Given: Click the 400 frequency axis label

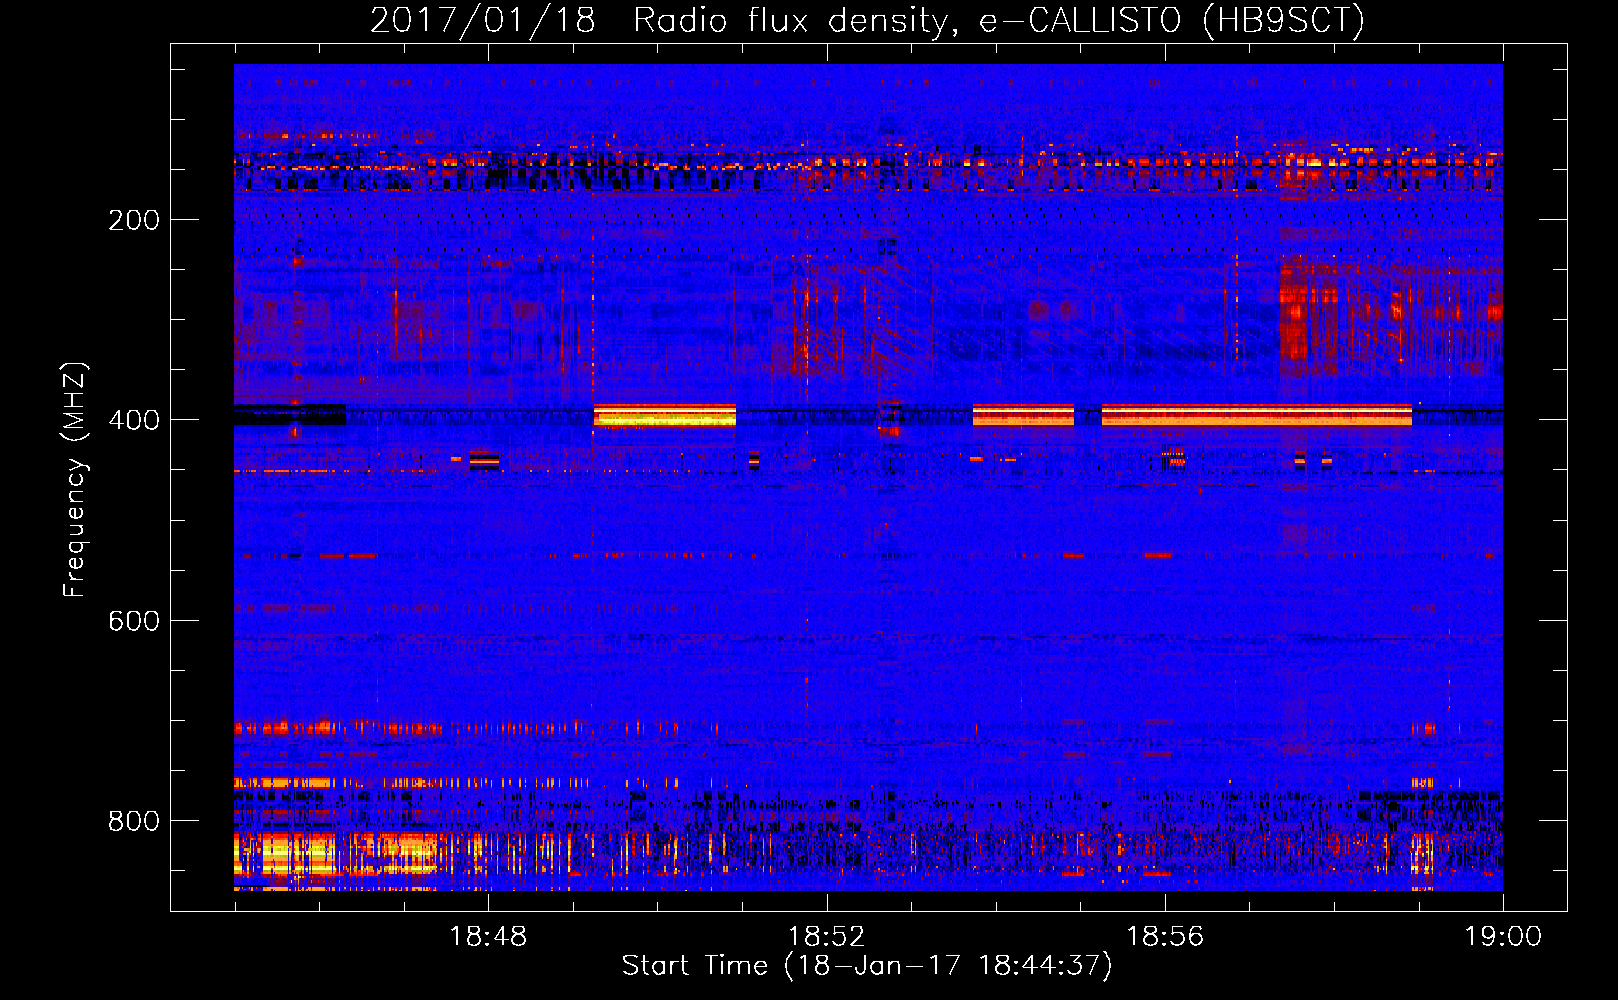Looking at the screenshot, I should click(x=134, y=420).
